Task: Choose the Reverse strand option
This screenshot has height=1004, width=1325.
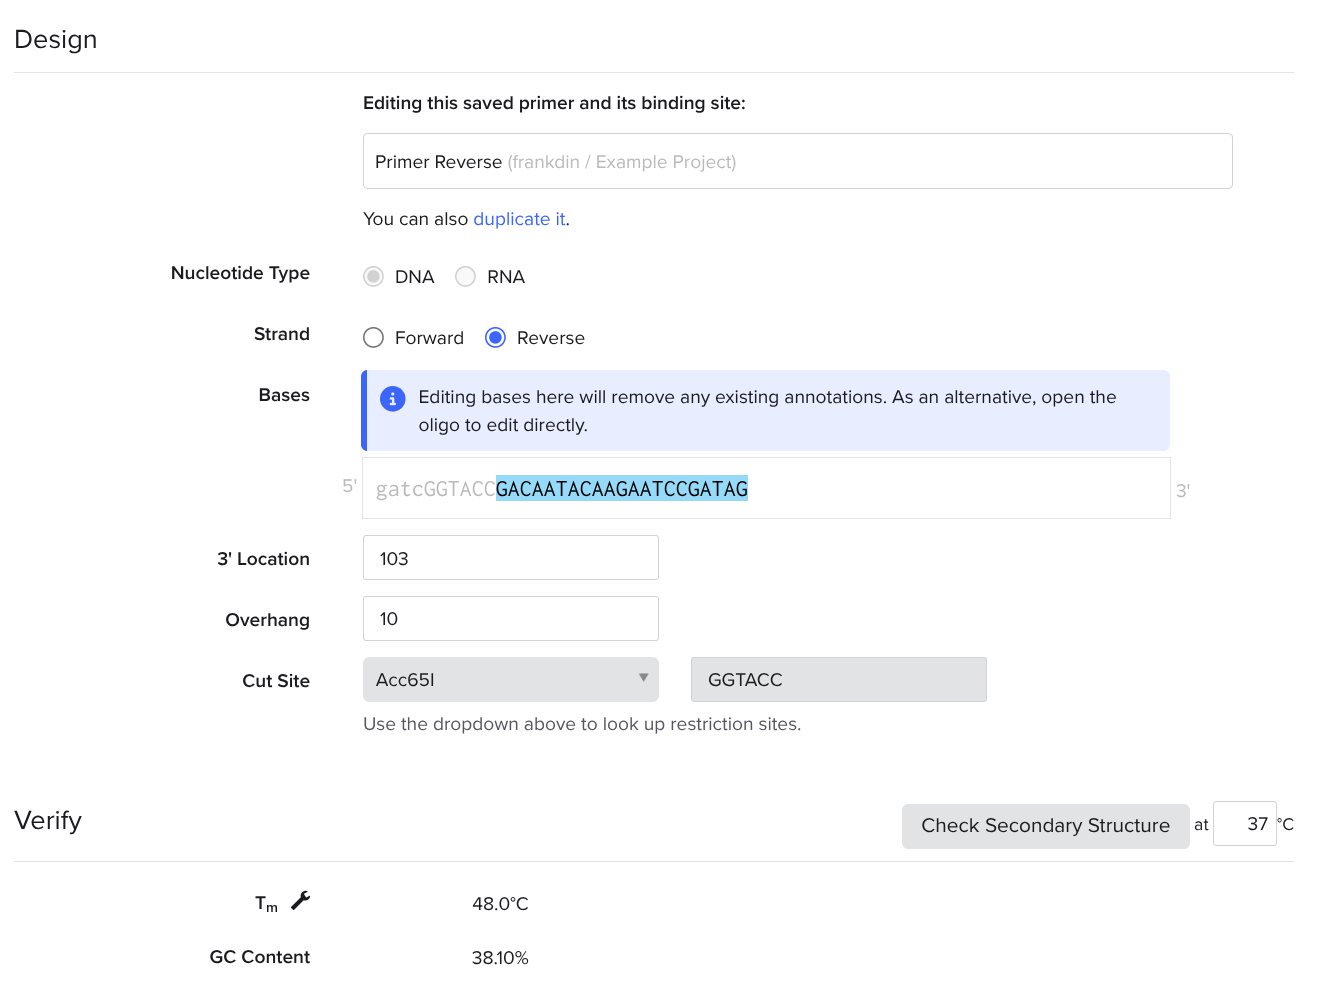Action: [495, 337]
